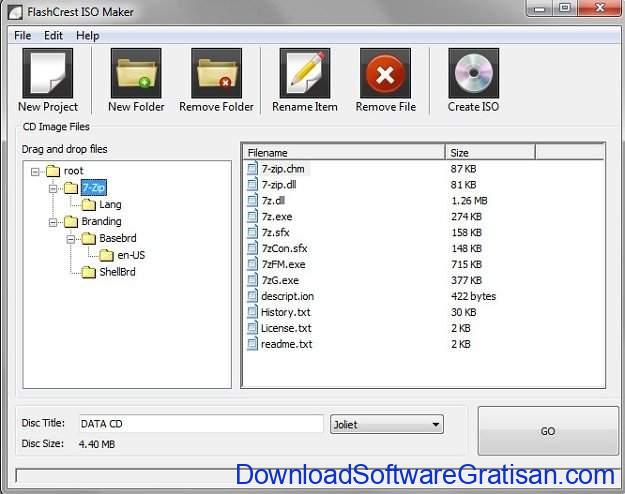Screen dimensions: 625x494
Task: Click the Create ISO disc icon
Action: tap(474, 73)
